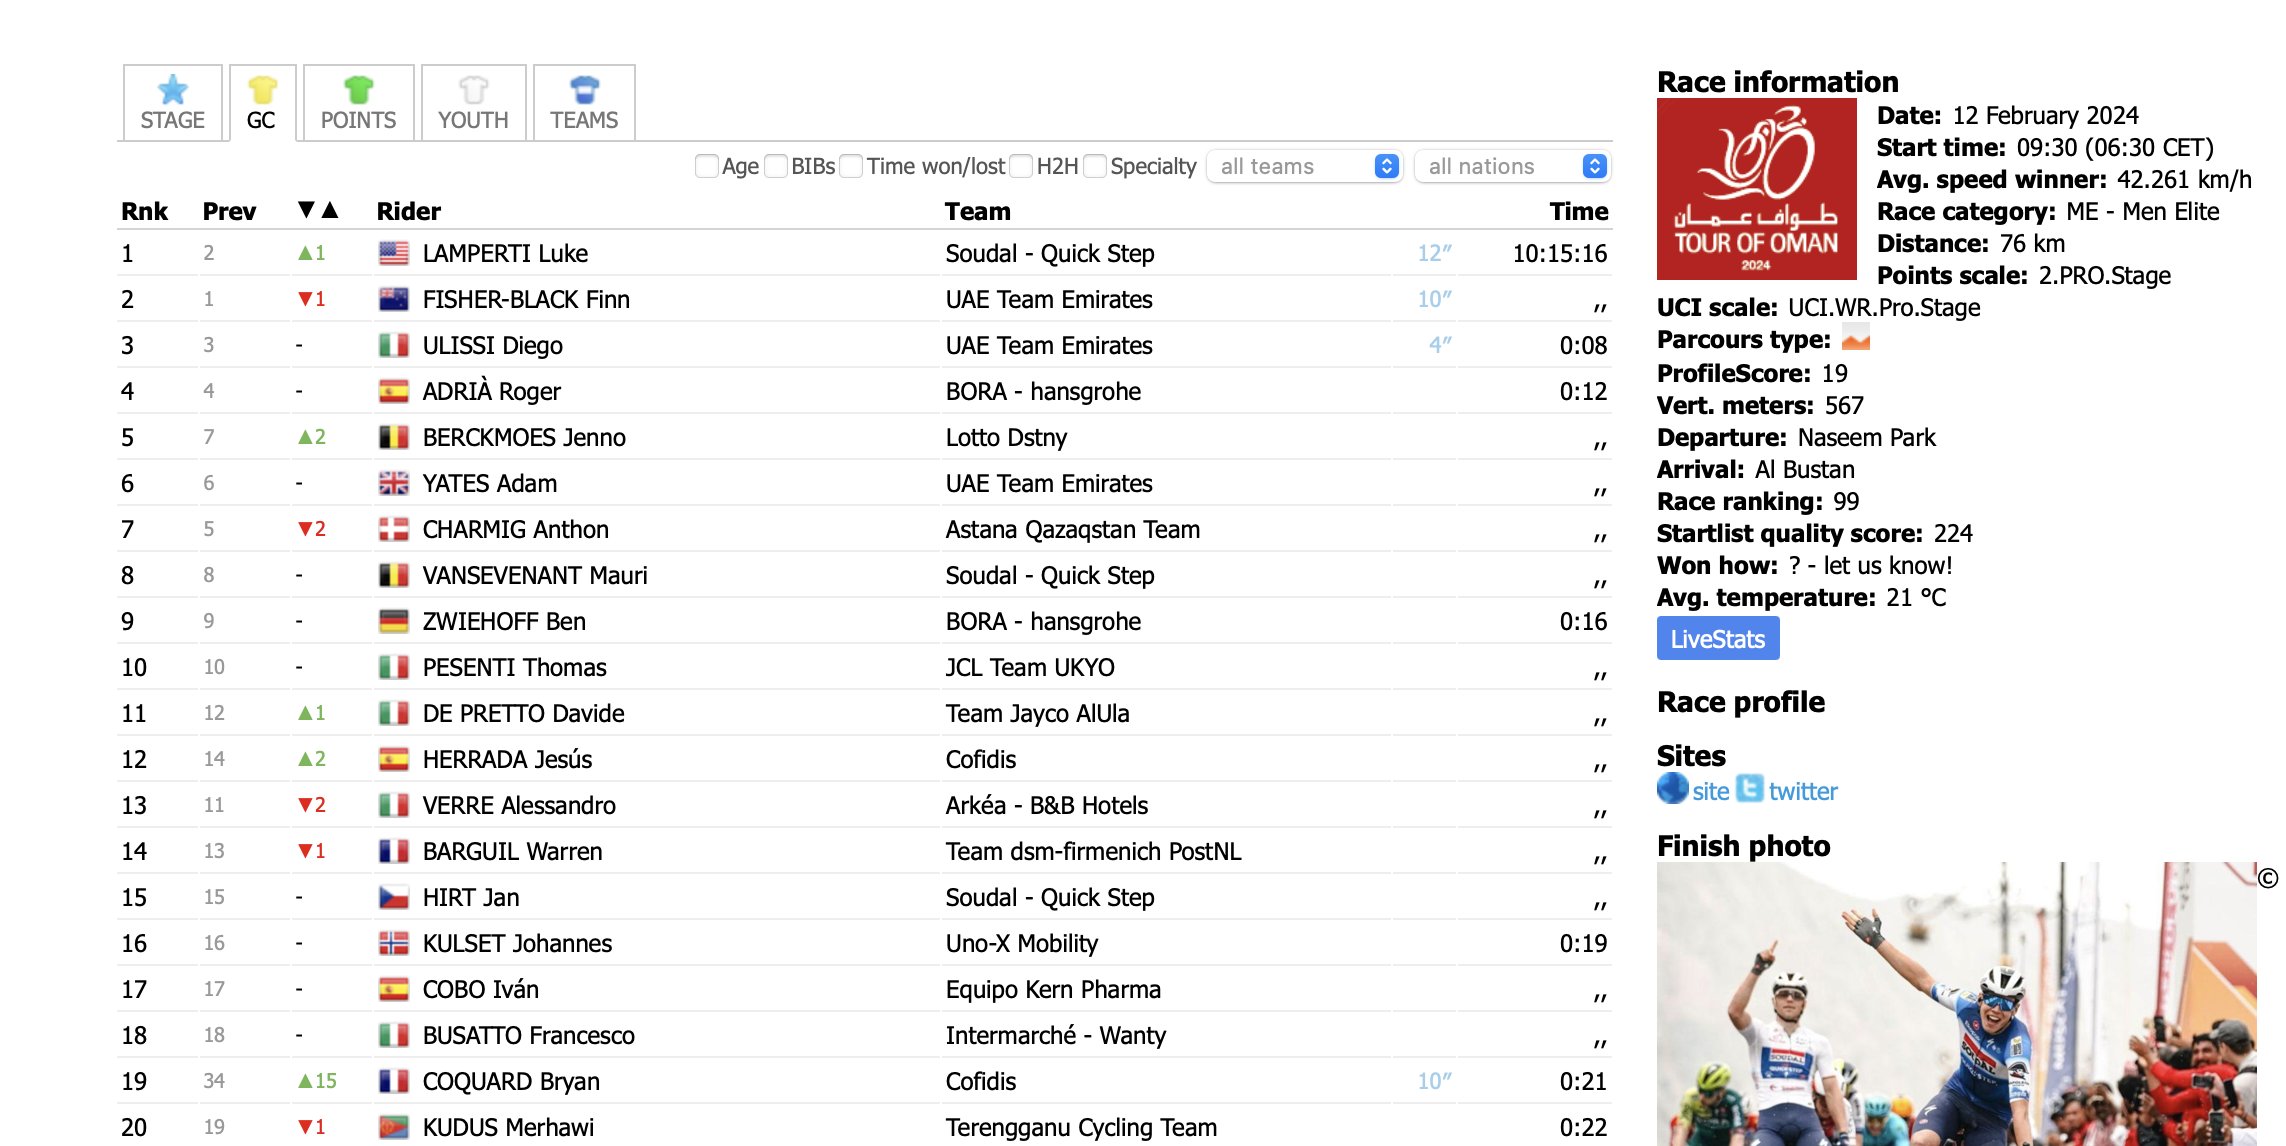Sort by the Rnk column header

click(x=144, y=211)
